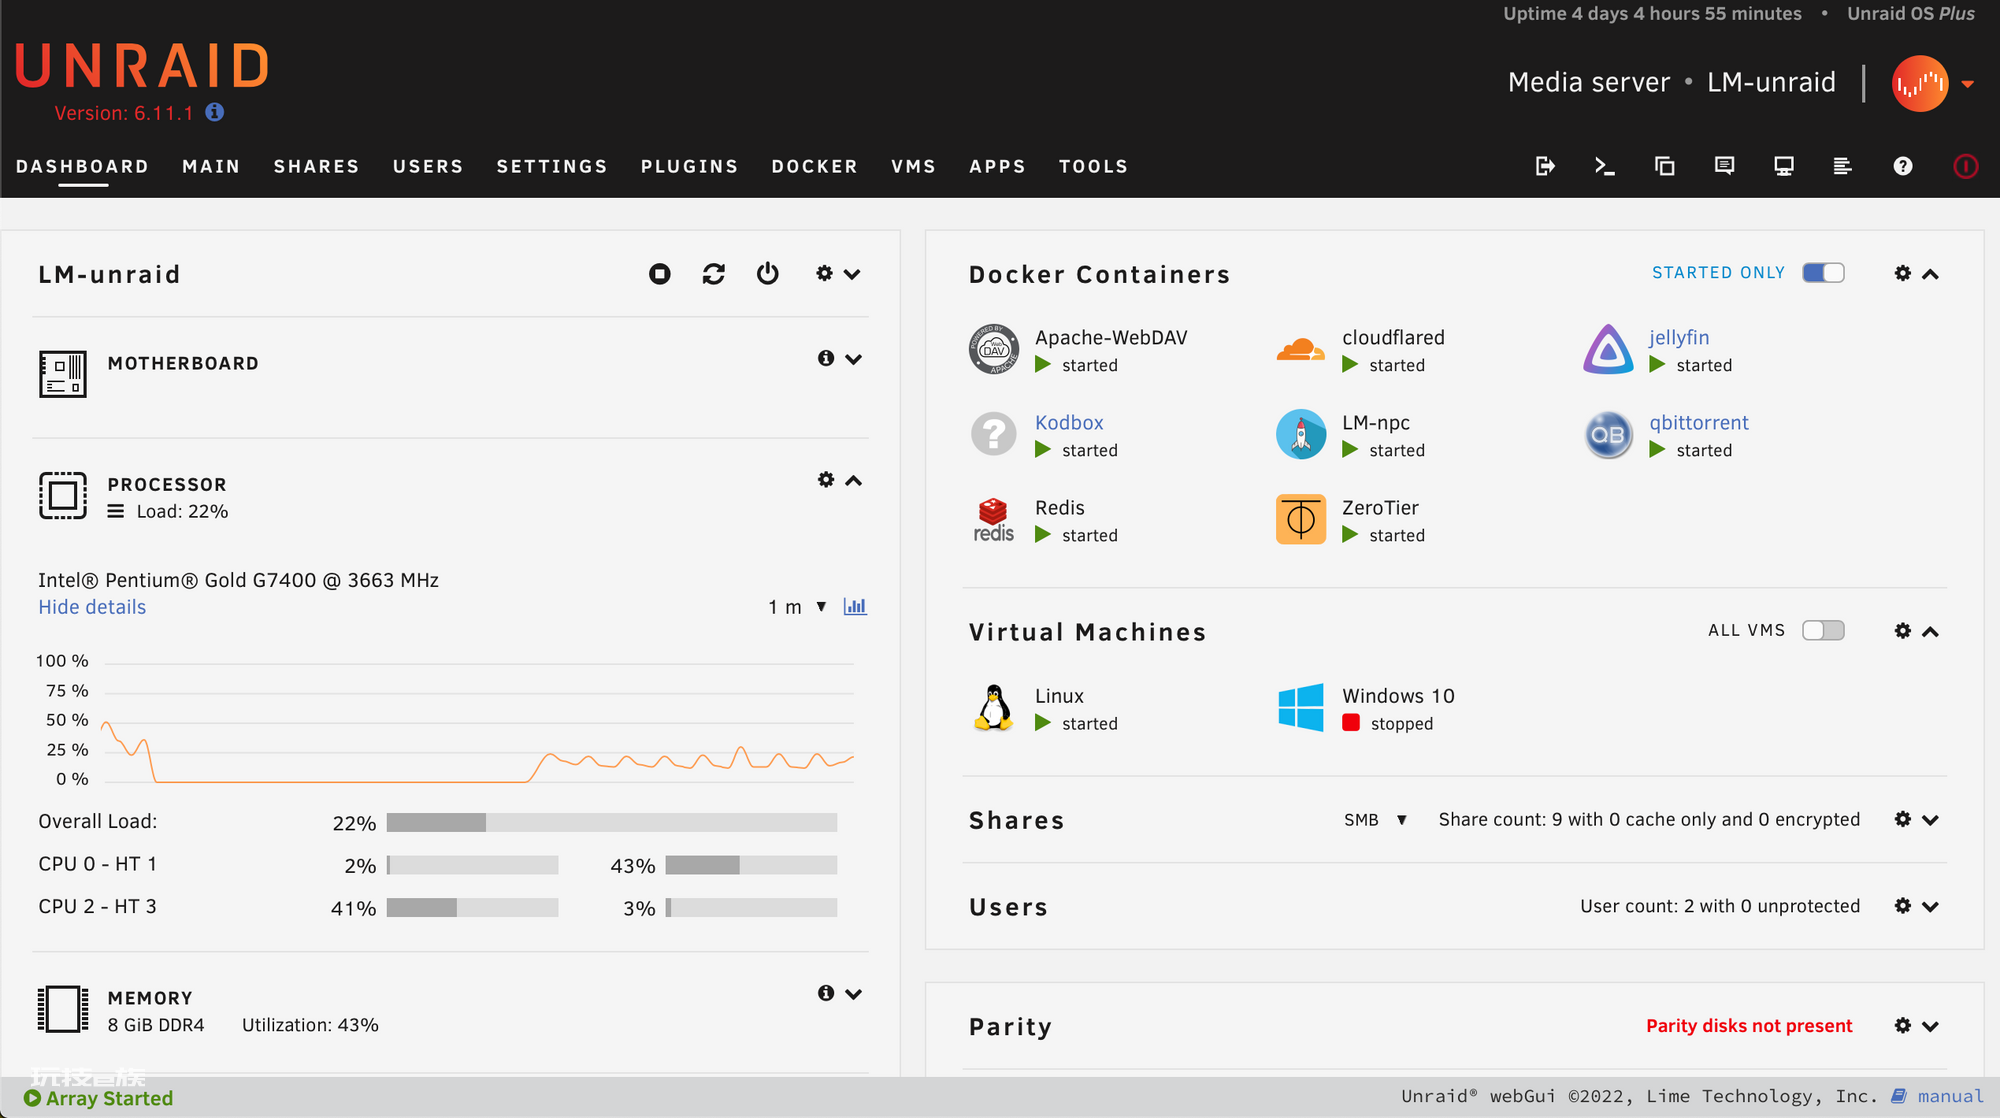
Task: Click the Apache-WebDAV container icon
Action: coord(994,350)
